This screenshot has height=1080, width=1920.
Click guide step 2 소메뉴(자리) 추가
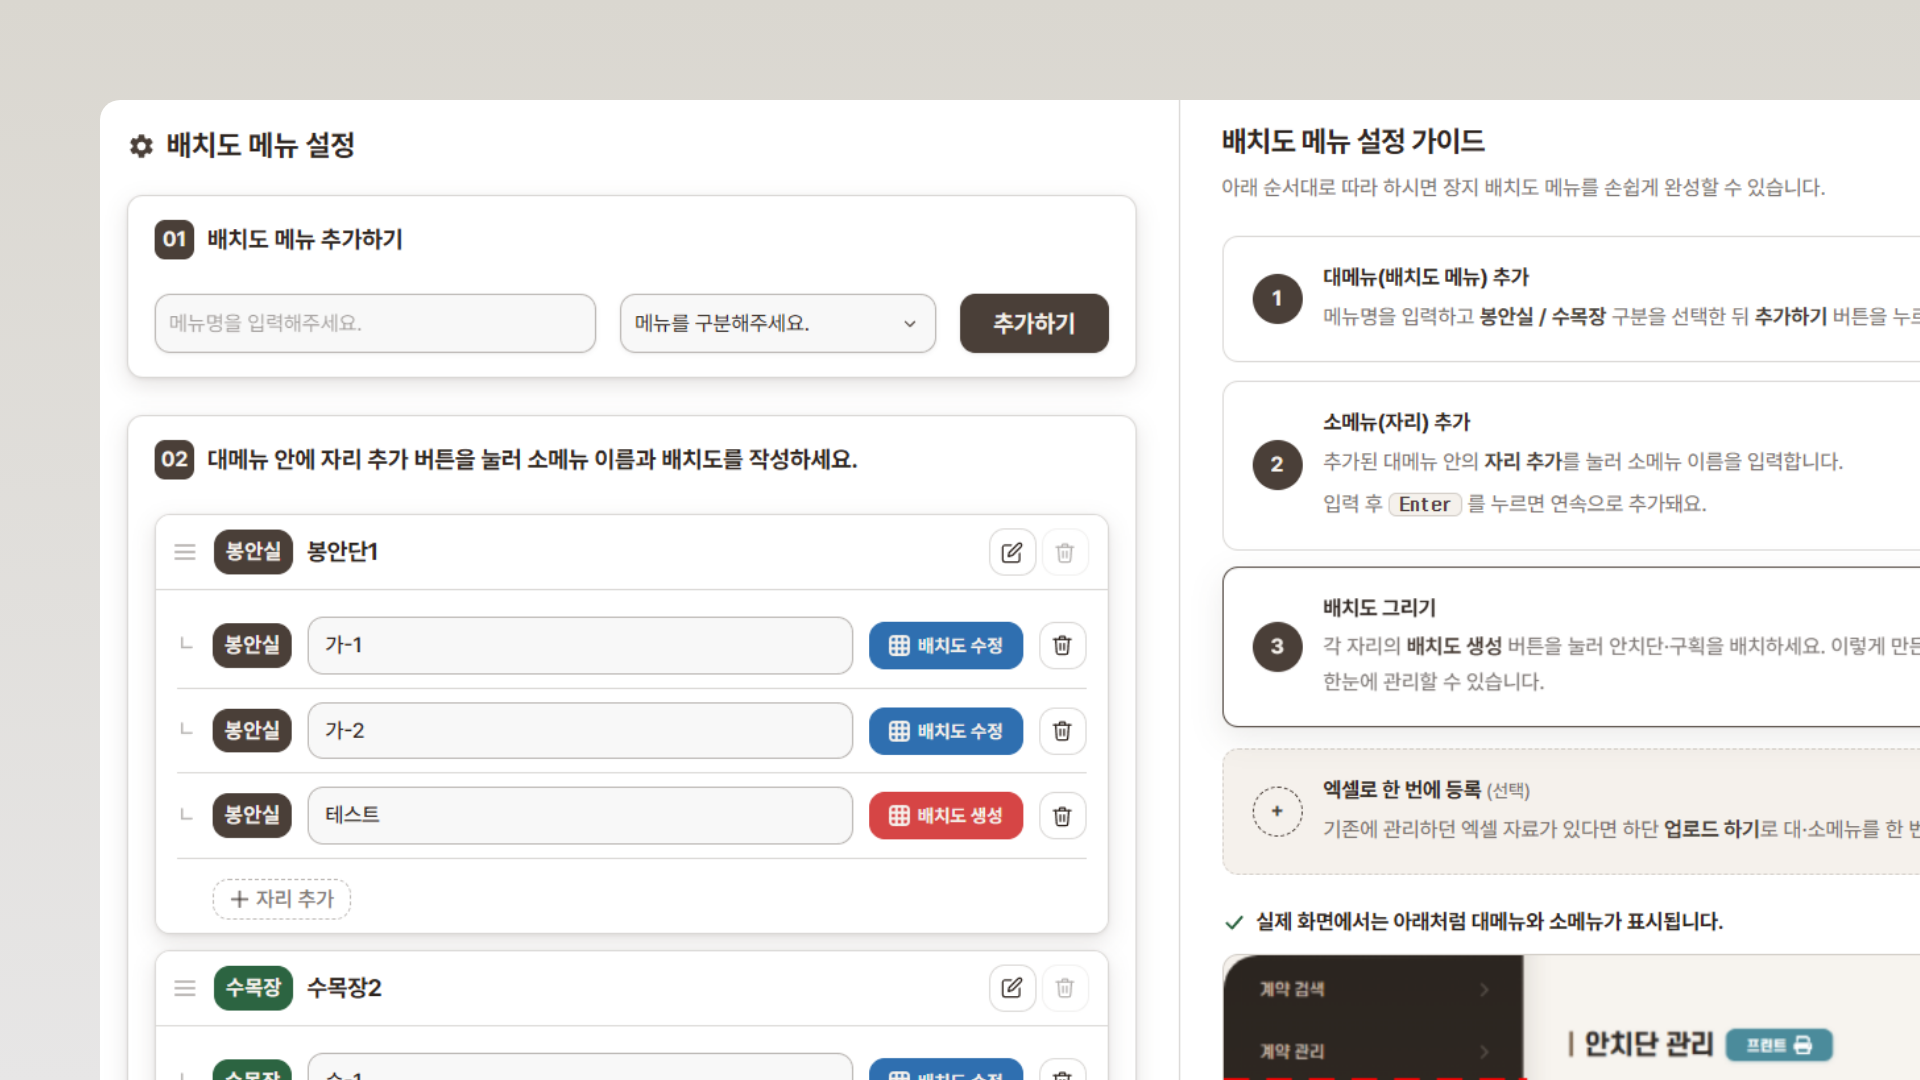[1571, 466]
